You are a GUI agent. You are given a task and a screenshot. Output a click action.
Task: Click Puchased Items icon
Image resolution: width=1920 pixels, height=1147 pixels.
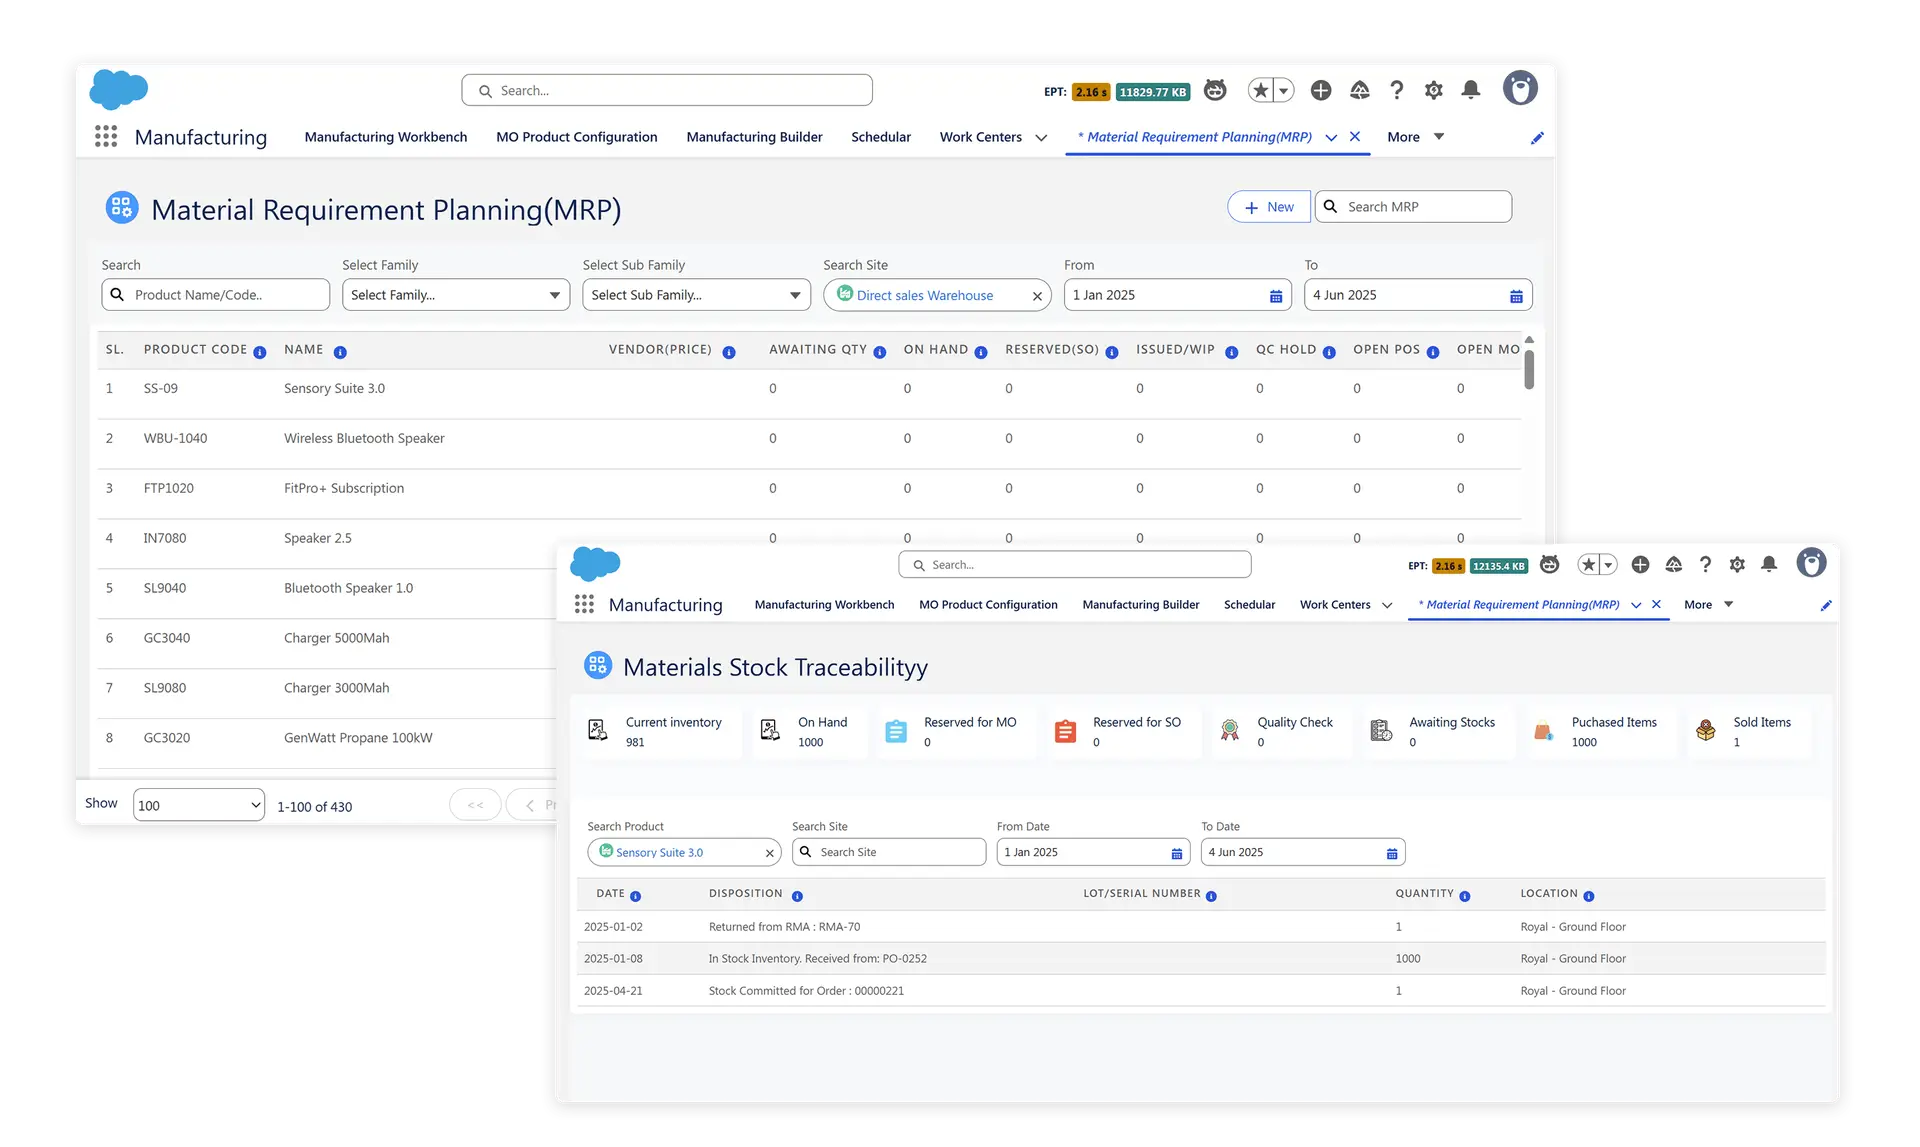click(x=1544, y=731)
